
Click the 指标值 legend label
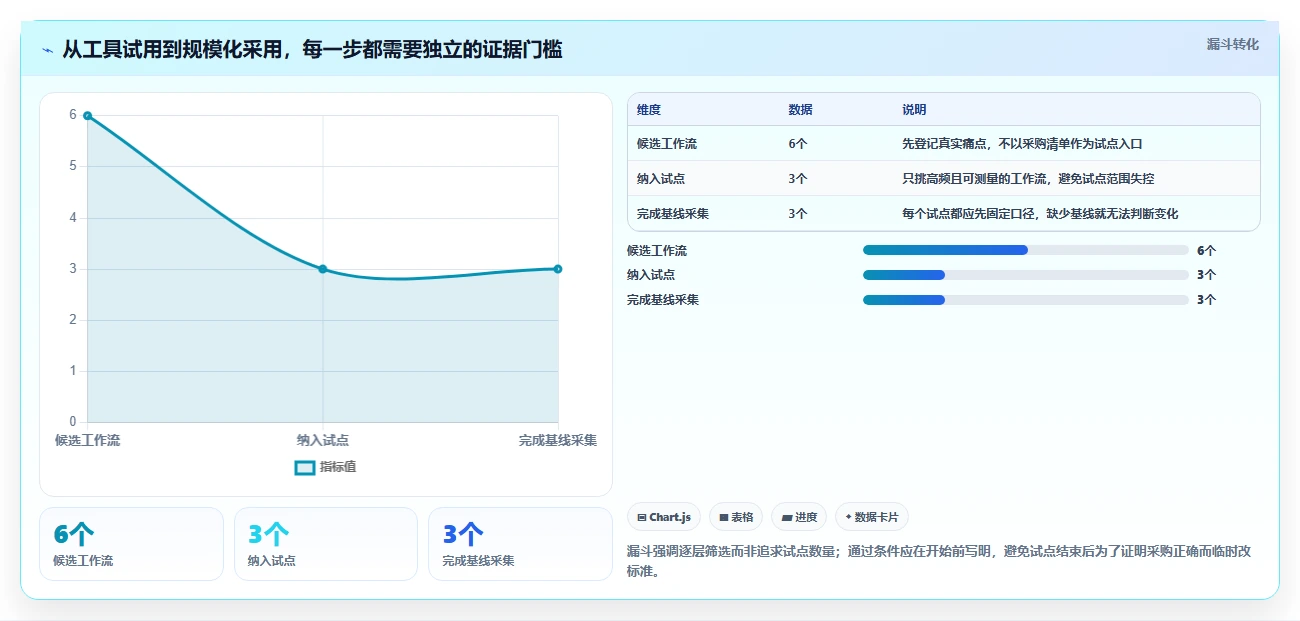click(338, 467)
